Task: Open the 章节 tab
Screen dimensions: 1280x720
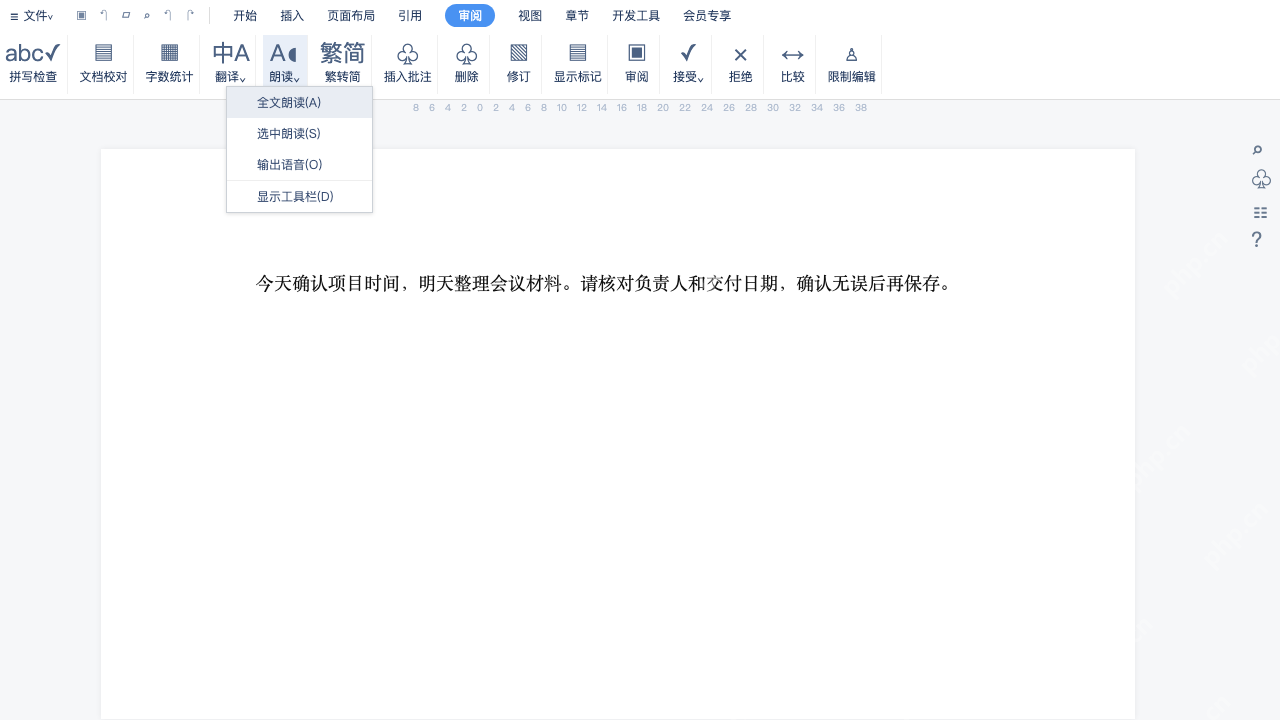Action: point(577,16)
